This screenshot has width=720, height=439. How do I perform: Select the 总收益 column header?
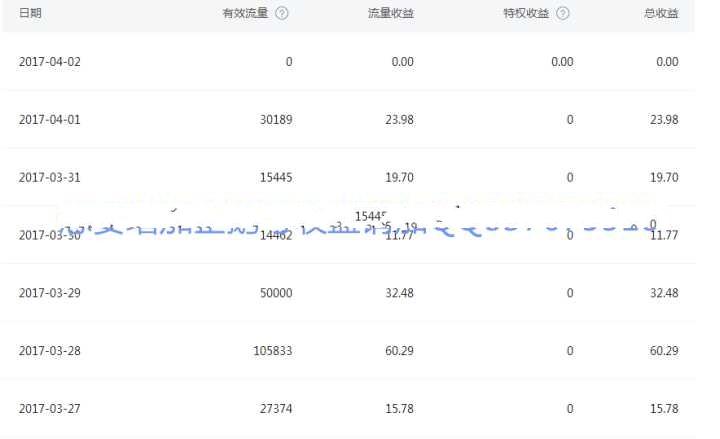tap(661, 13)
